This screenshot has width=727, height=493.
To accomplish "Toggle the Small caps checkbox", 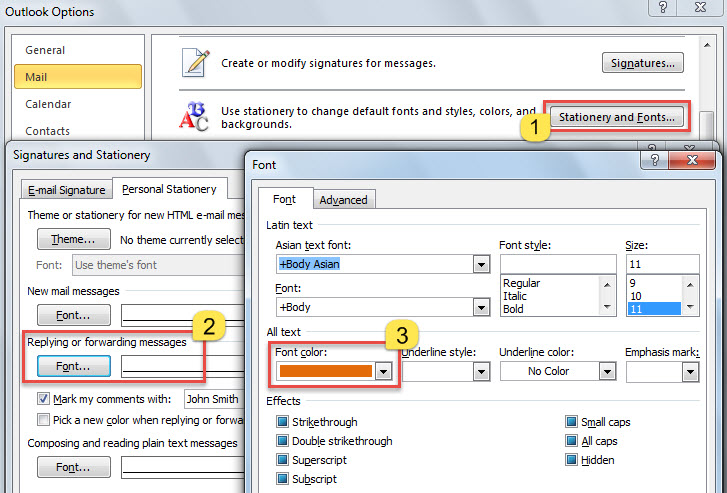I will click(x=571, y=422).
